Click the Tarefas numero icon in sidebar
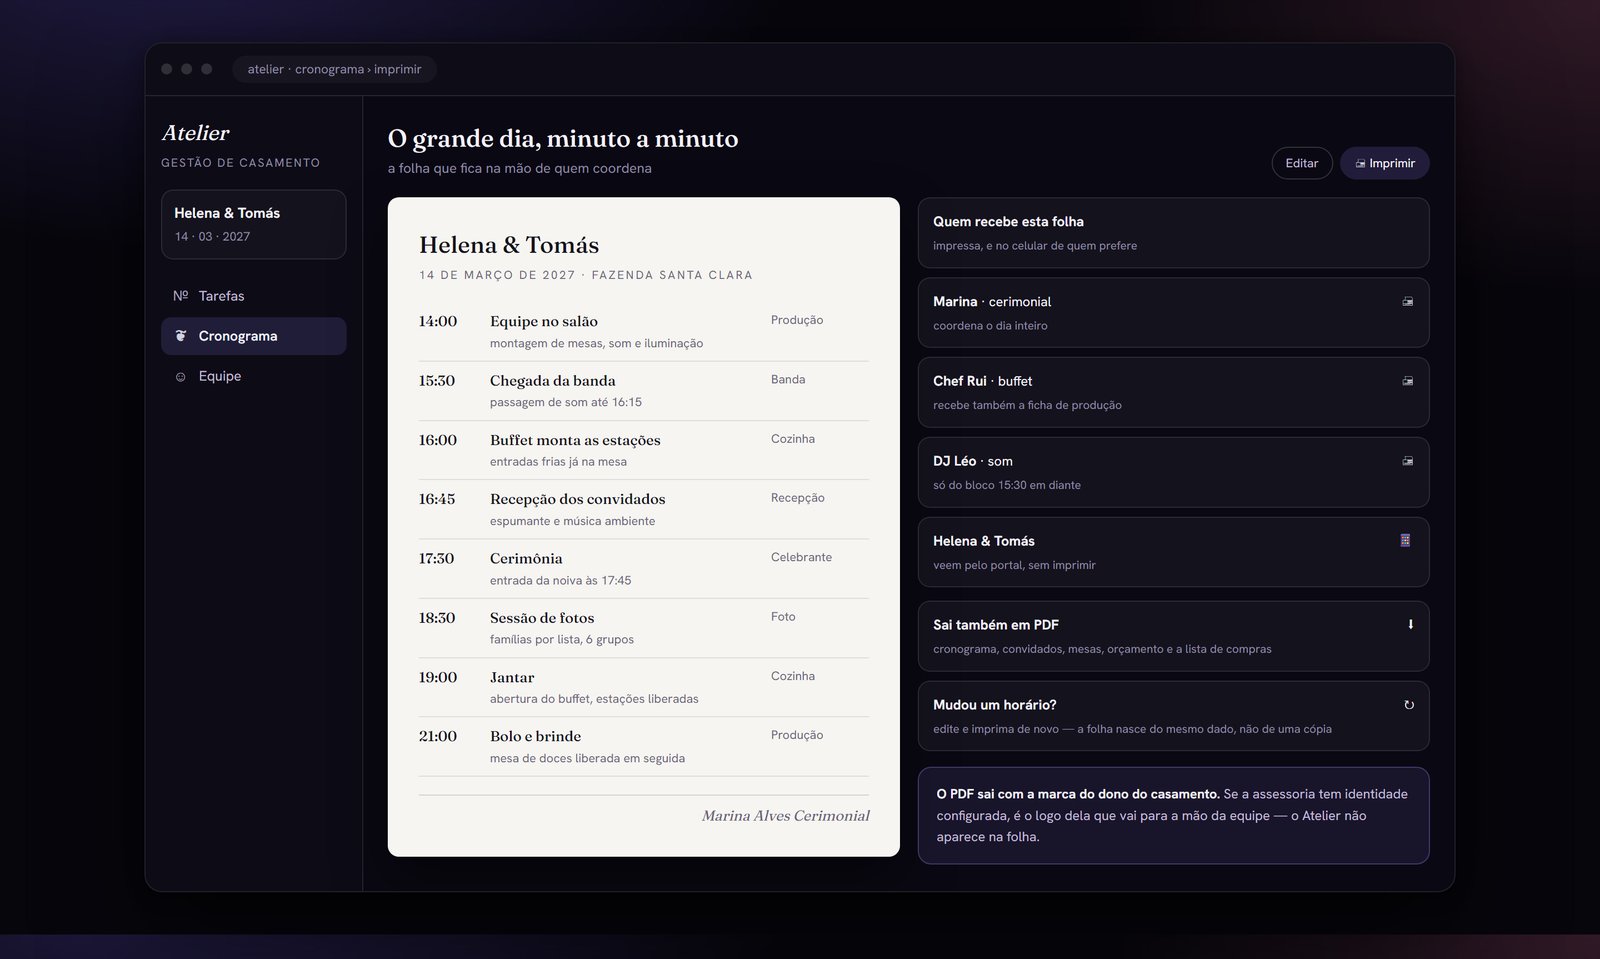Viewport: 1600px width, 959px height. 181,296
